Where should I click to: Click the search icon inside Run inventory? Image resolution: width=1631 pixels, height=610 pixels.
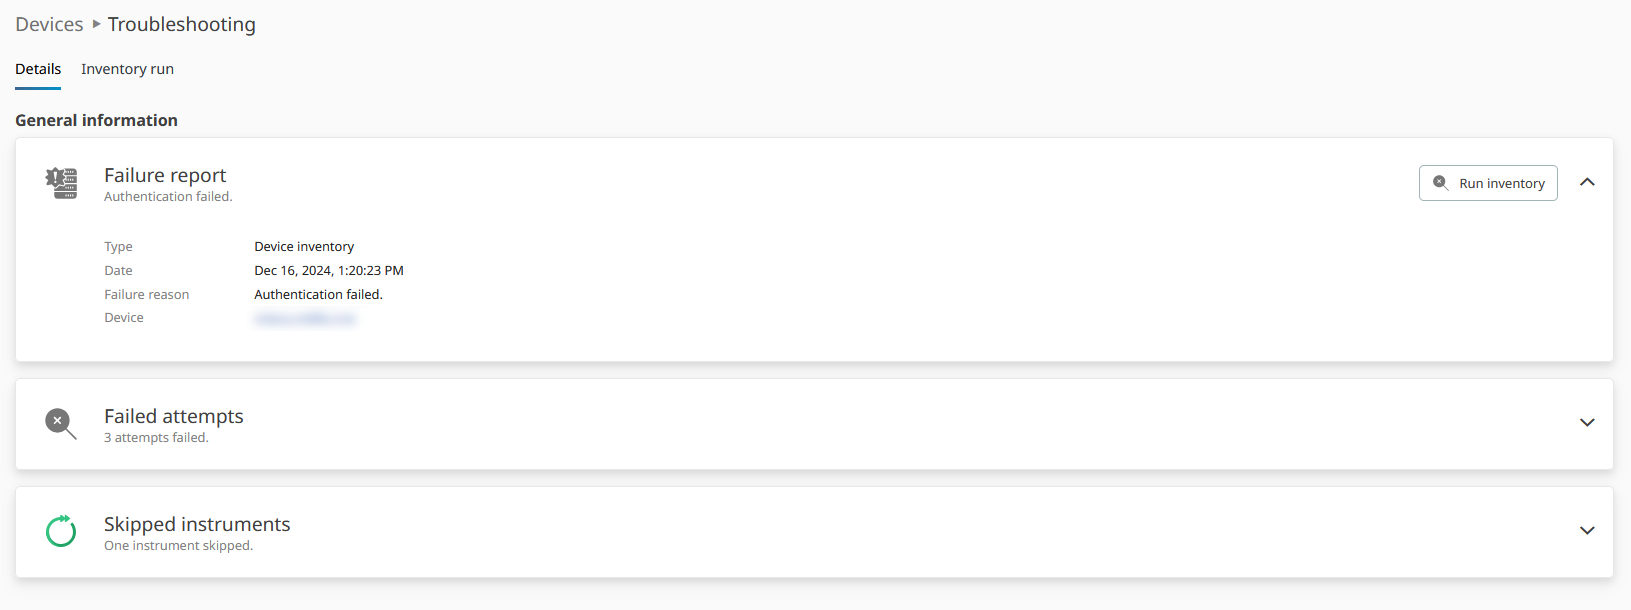(1440, 183)
